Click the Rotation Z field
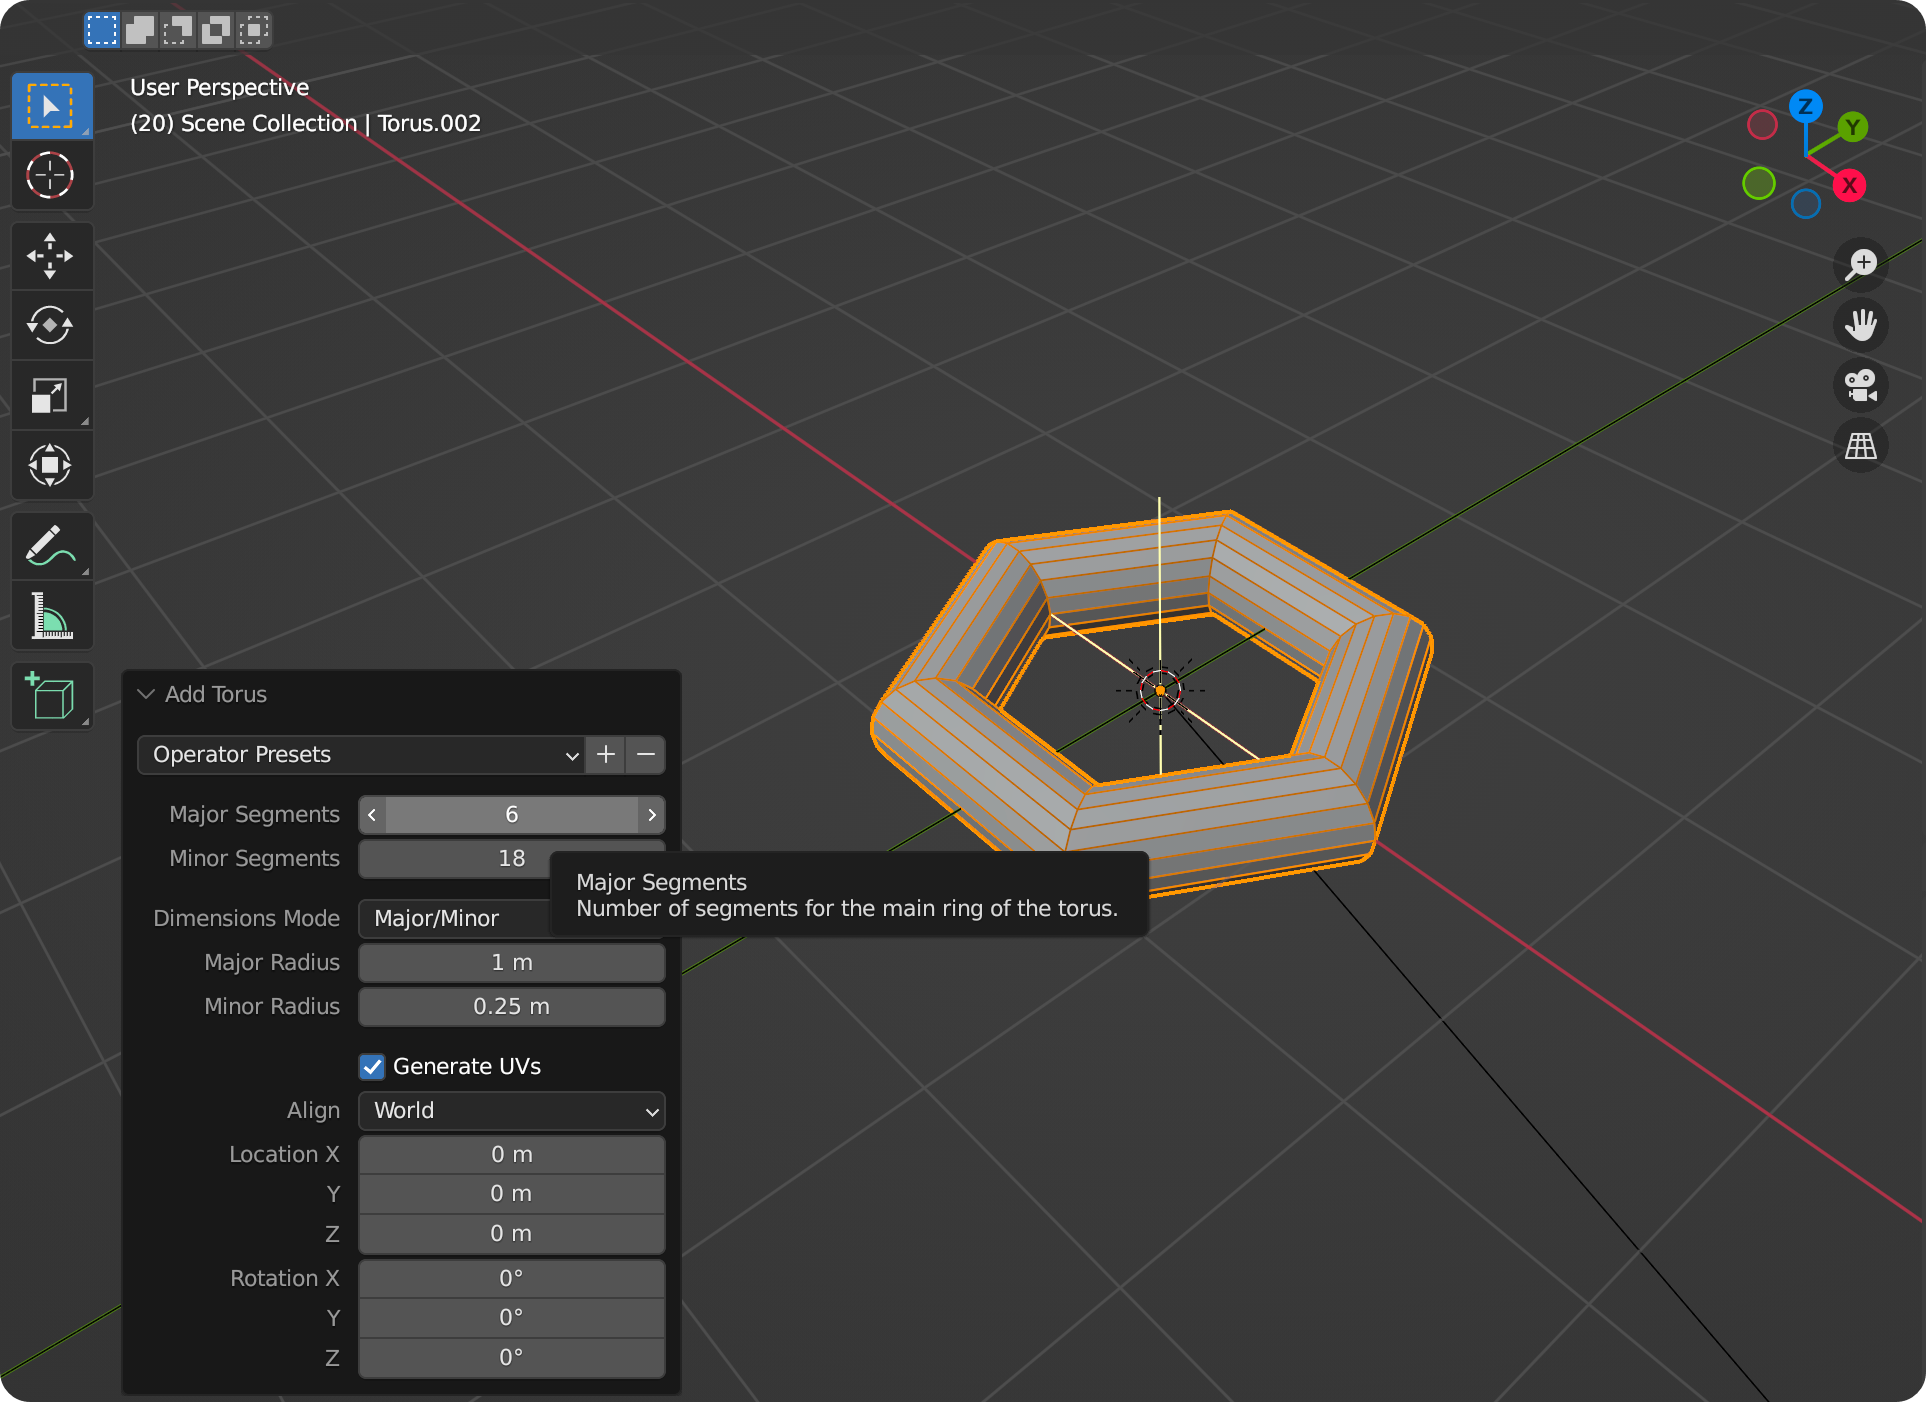 click(x=512, y=1358)
